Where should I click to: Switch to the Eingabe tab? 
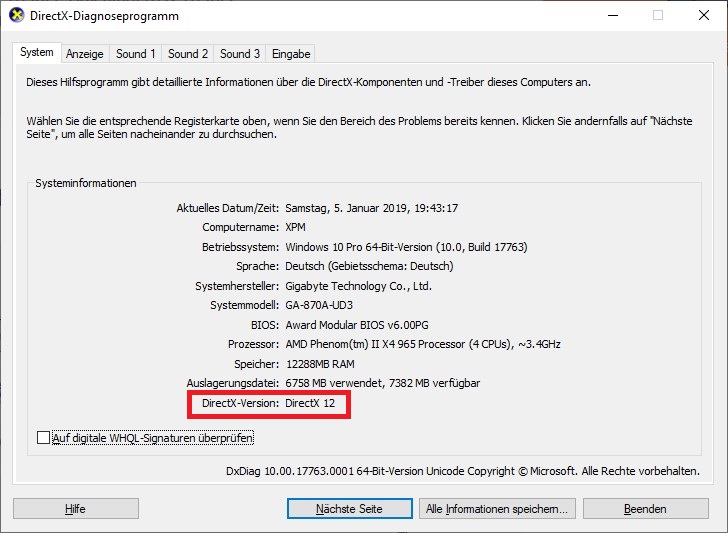pos(291,54)
